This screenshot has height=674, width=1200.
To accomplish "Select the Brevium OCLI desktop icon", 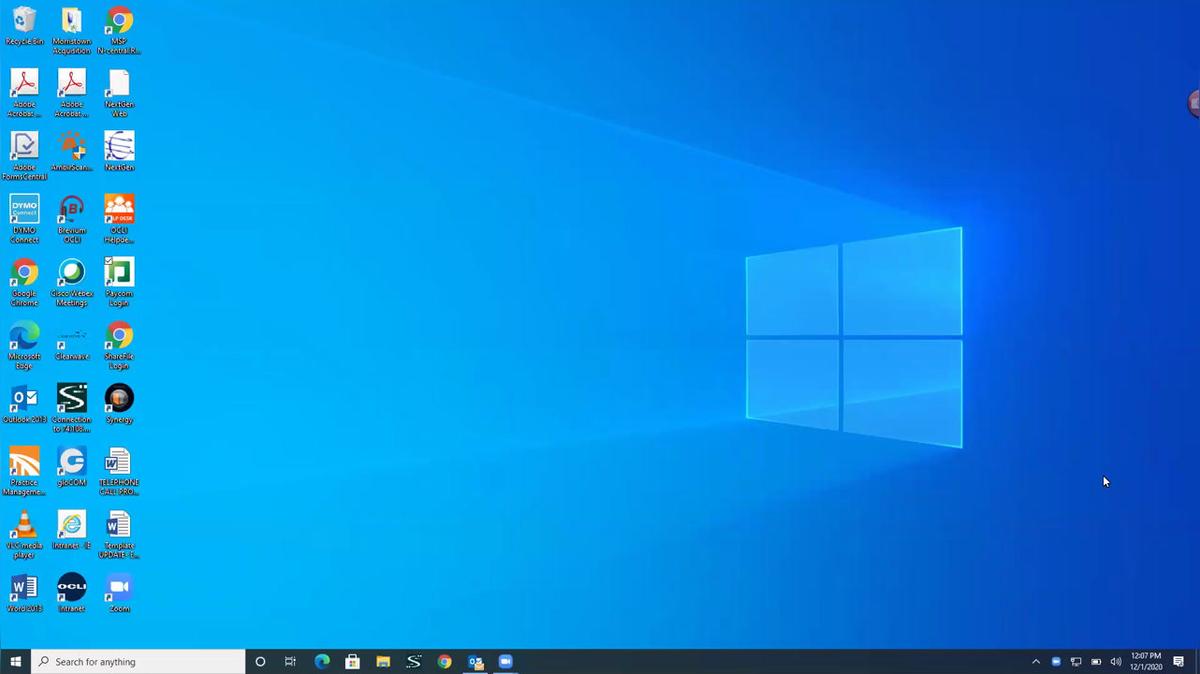I will point(71,210).
